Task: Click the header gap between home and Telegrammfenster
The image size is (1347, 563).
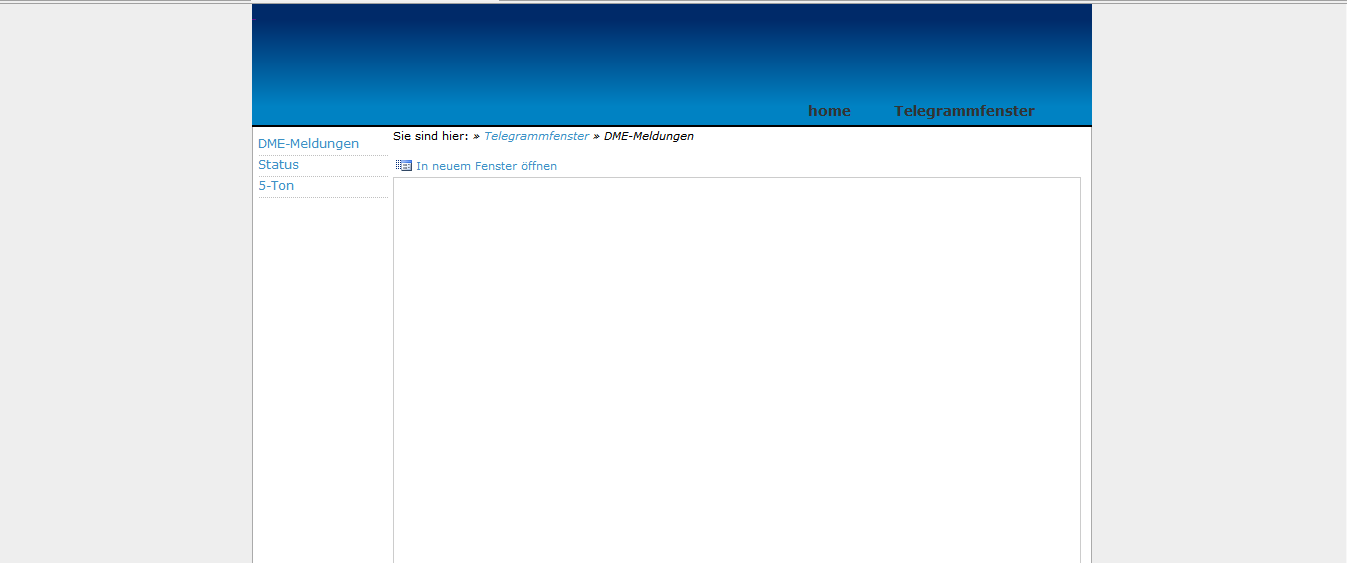Action: coord(872,111)
